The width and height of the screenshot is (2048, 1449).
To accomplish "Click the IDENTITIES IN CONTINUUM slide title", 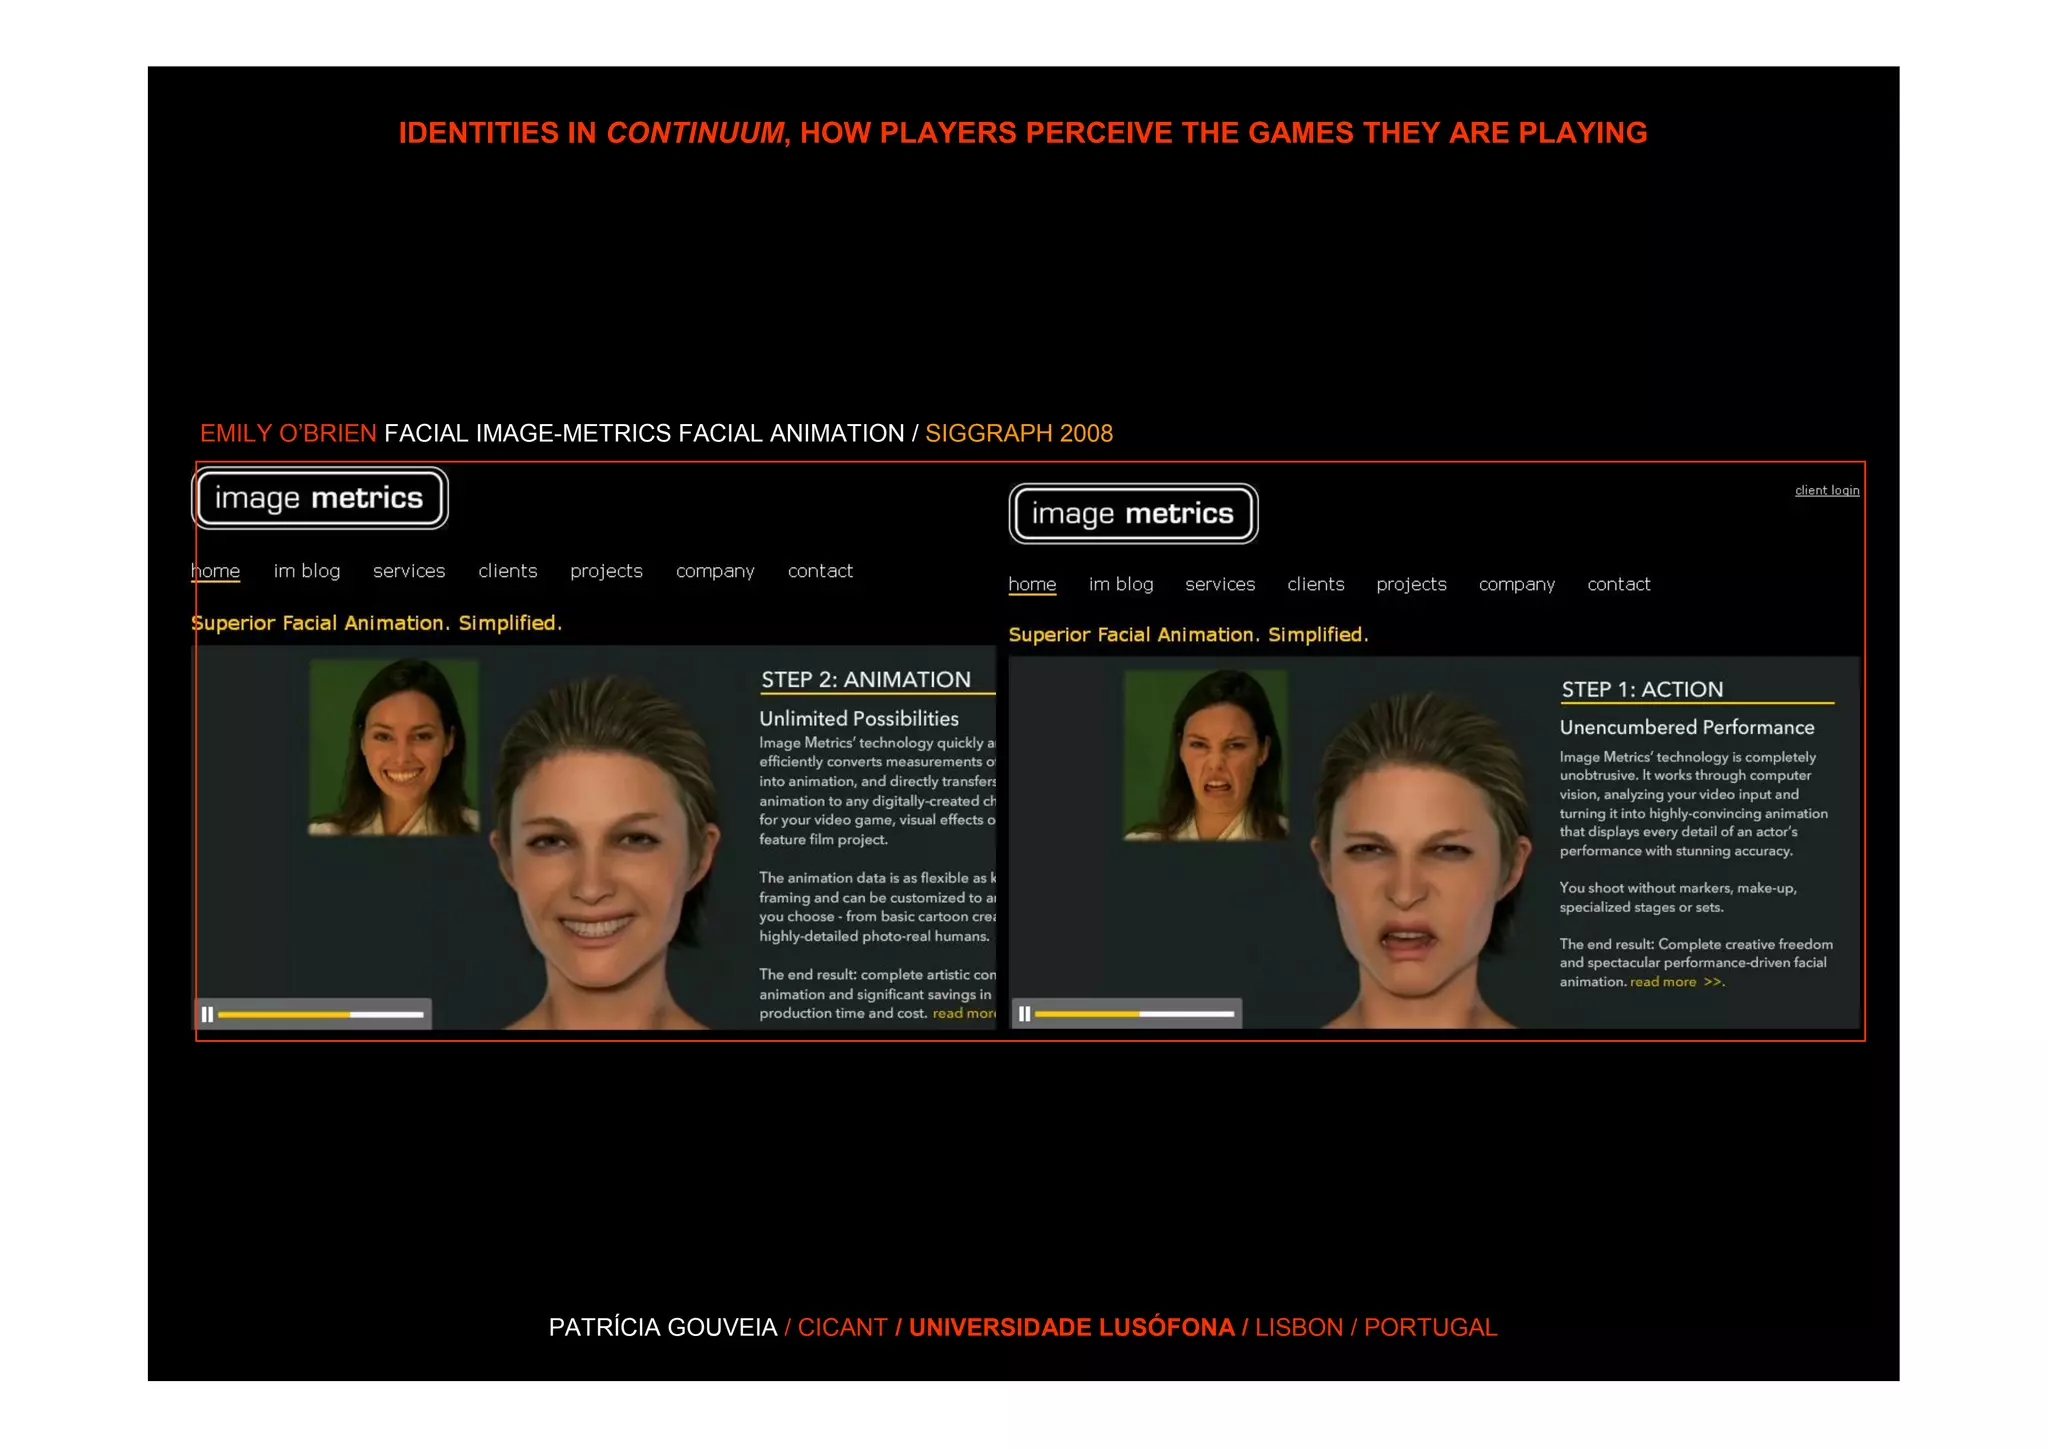I will pyautogui.click(x=1023, y=133).
